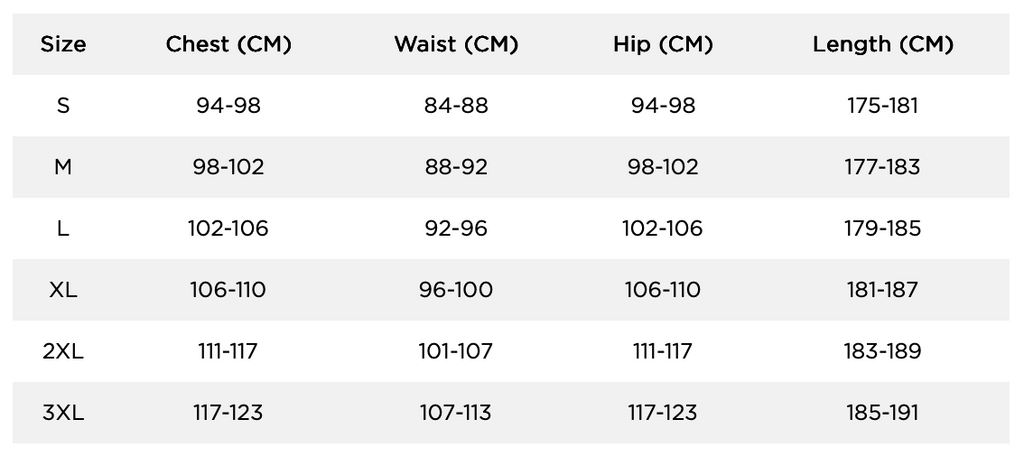Select the M size row label

63,167
